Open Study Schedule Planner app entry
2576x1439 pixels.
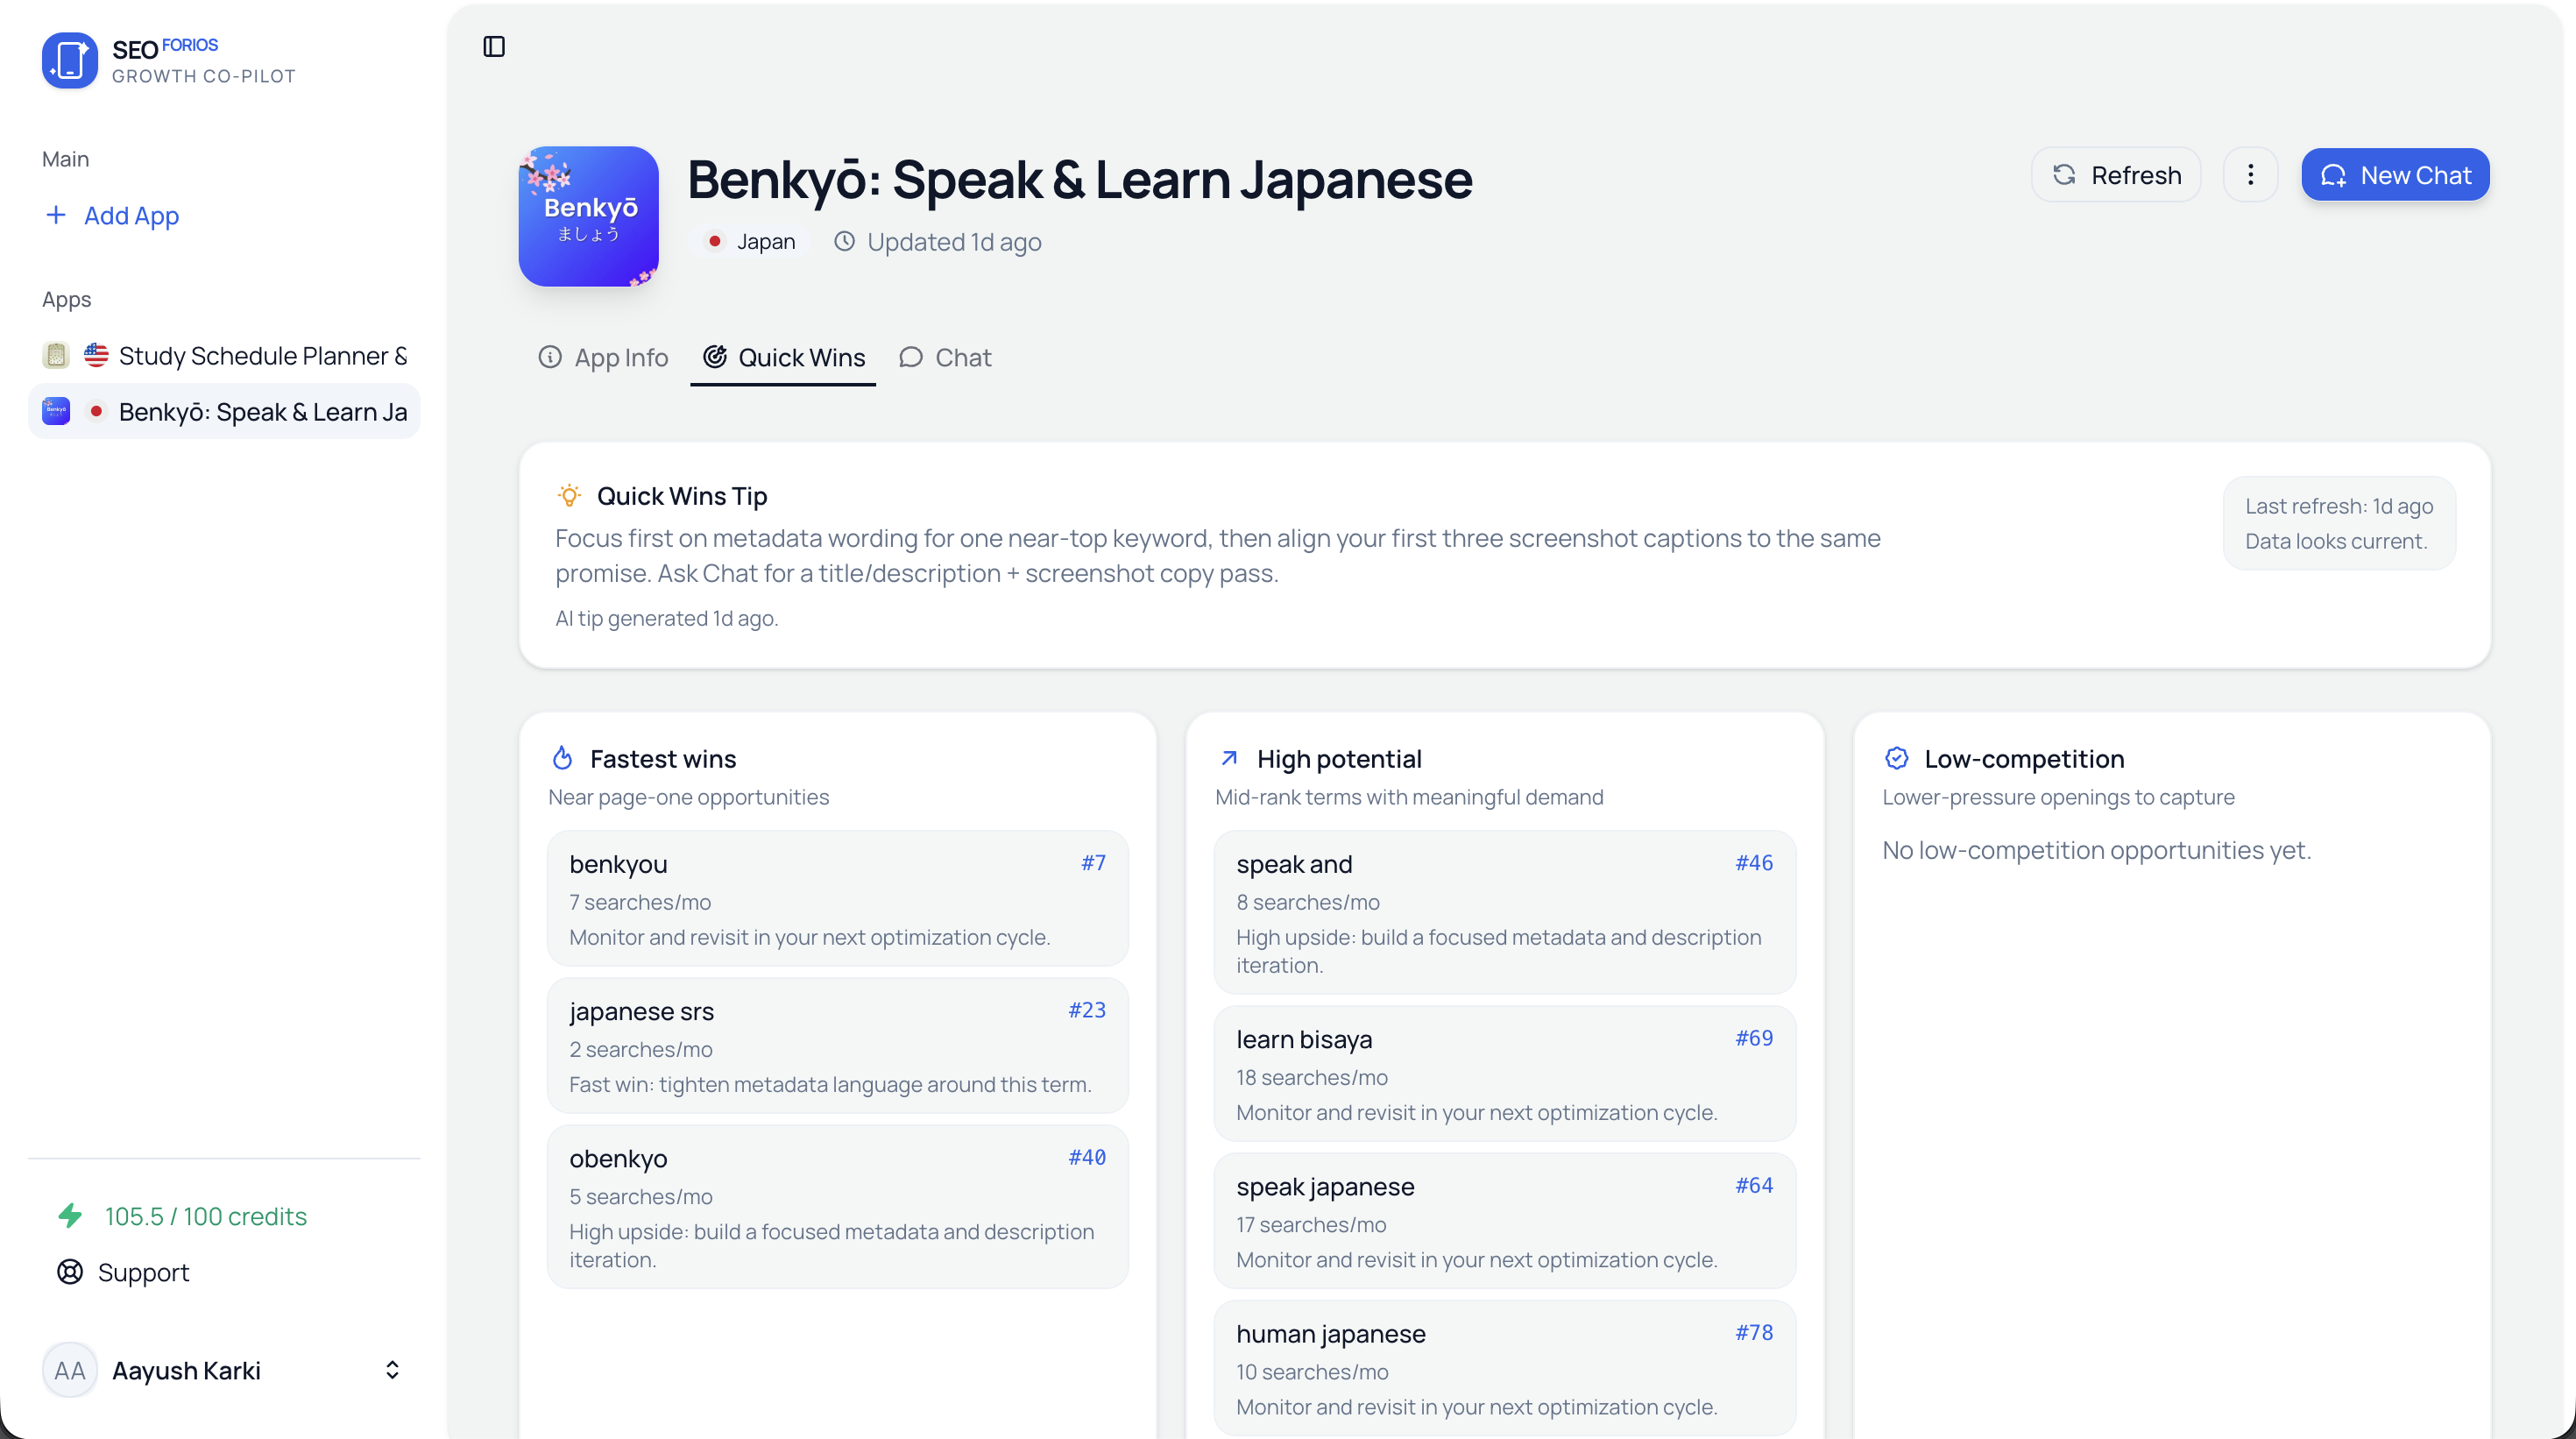224,356
